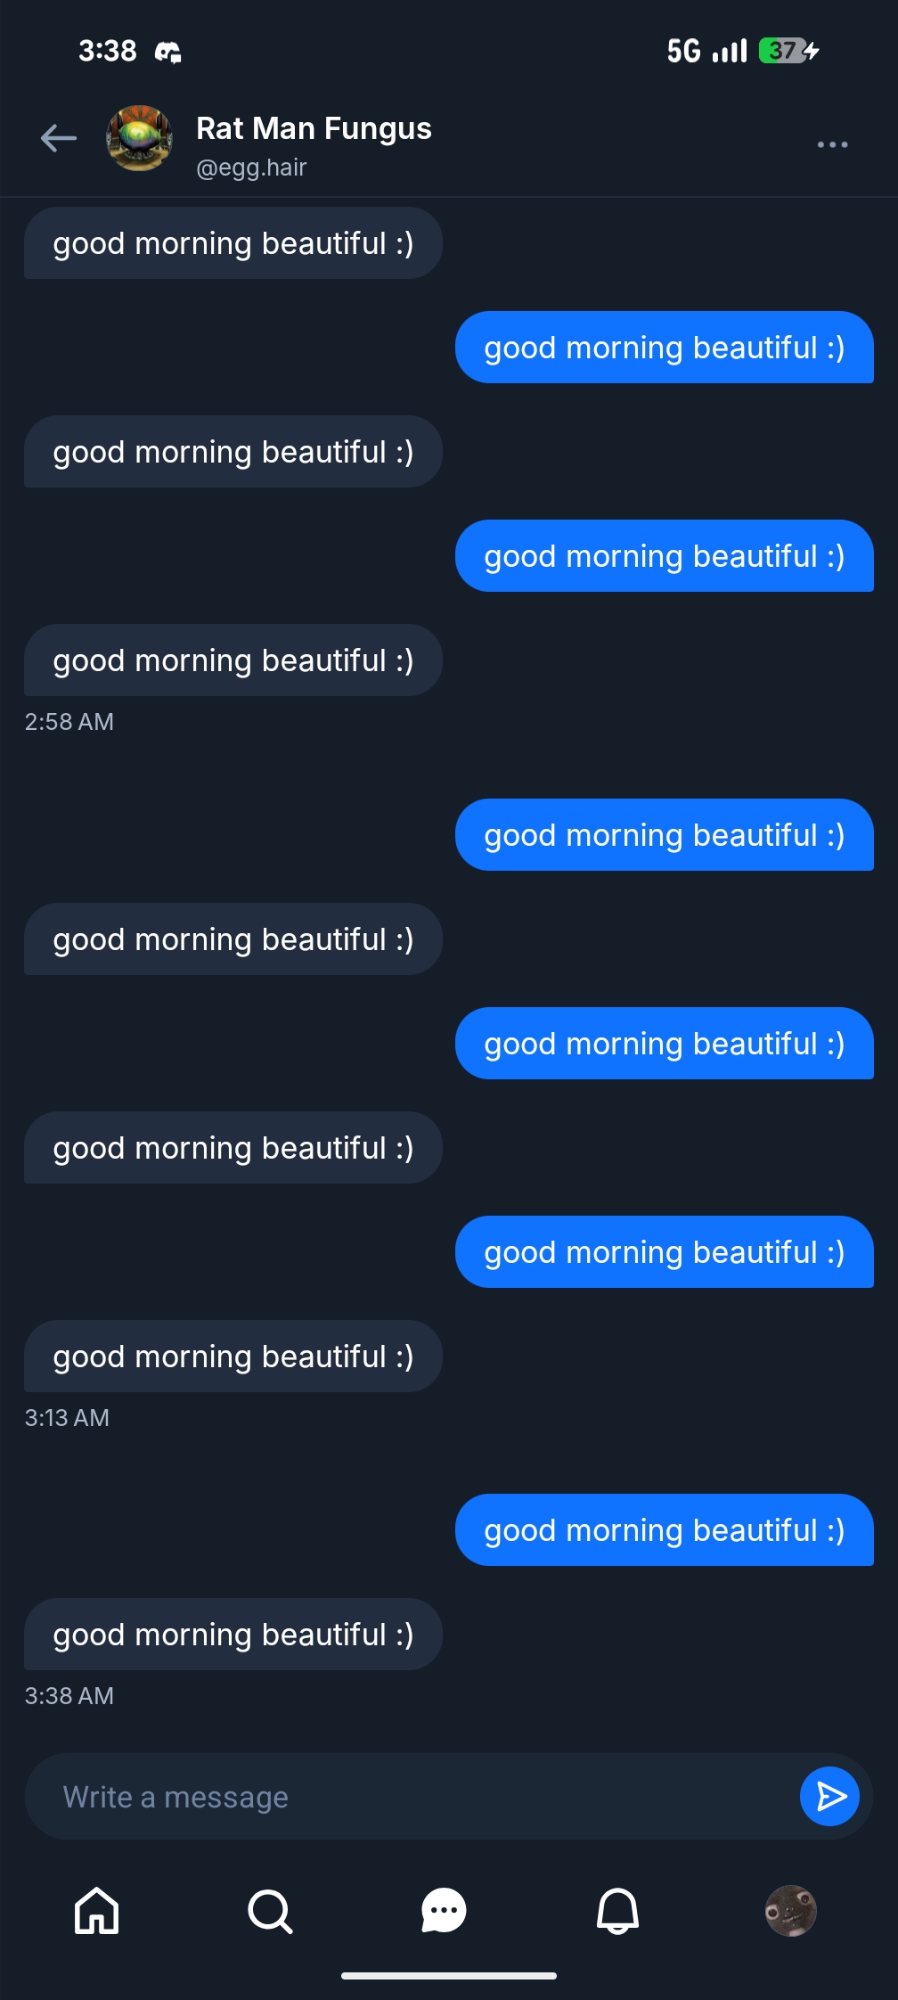Tap the battery indicator in status bar
This screenshot has height=2000, width=898.
pyautogui.click(x=789, y=51)
